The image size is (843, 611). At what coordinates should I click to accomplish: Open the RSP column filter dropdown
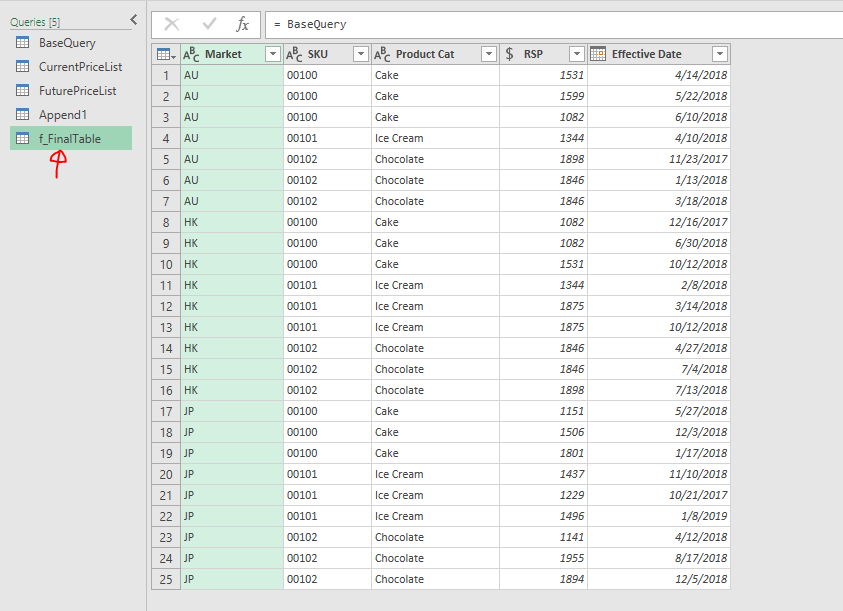(576, 54)
